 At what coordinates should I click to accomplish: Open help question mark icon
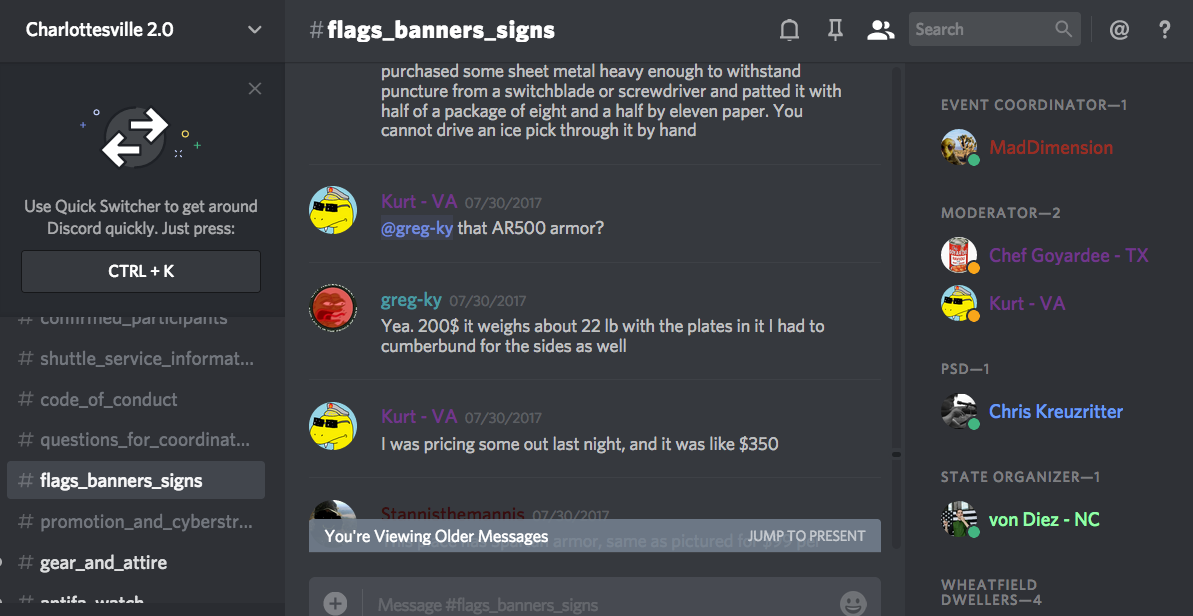[x=1164, y=30]
